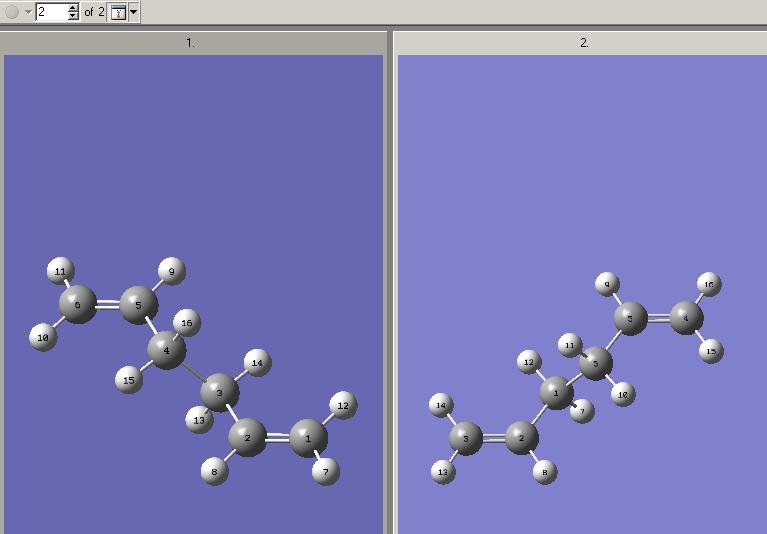Select the pane header labeled 2.
The image size is (767, 534).
[x=582, y=43]
